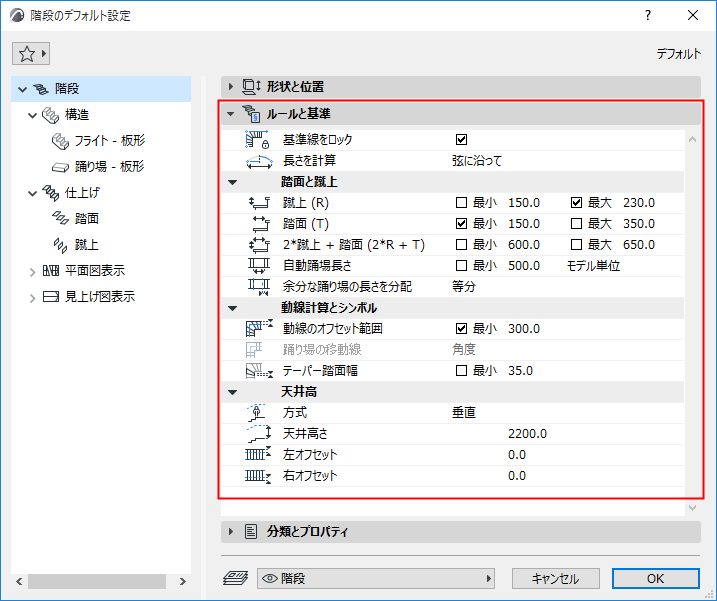Click the 蹴上 riser icon in tree
This screenshot has height=601, width=717.
pos(60,245)
